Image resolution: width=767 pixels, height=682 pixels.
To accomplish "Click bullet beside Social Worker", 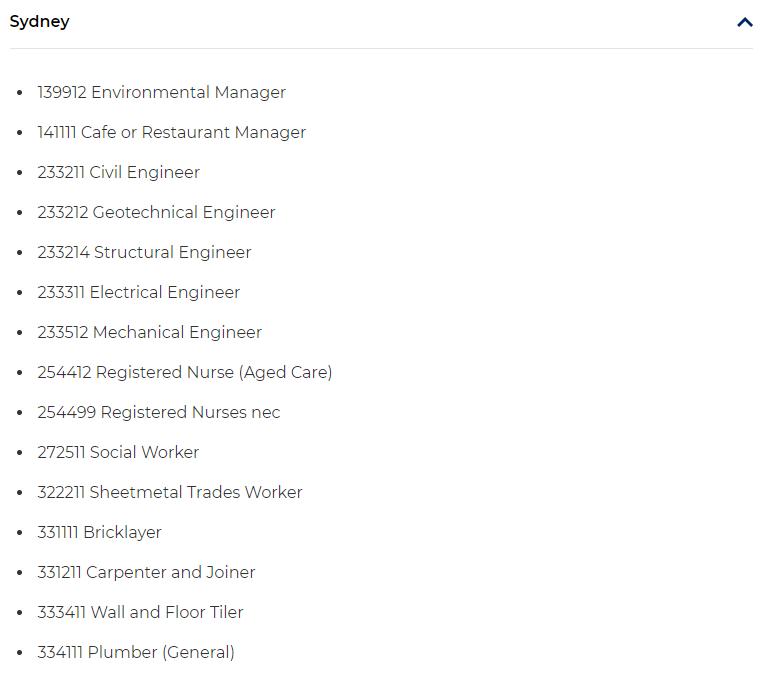I will click(20, 453).
